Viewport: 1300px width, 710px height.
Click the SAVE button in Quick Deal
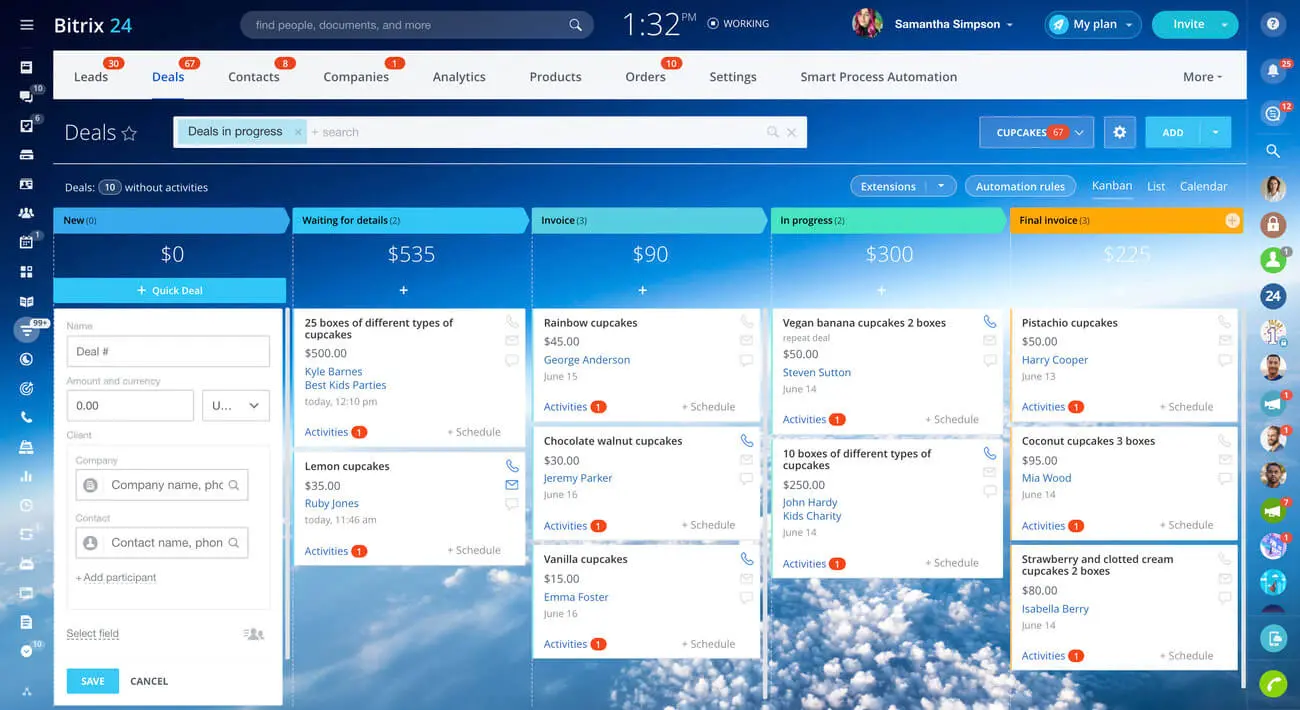(93, 681)
